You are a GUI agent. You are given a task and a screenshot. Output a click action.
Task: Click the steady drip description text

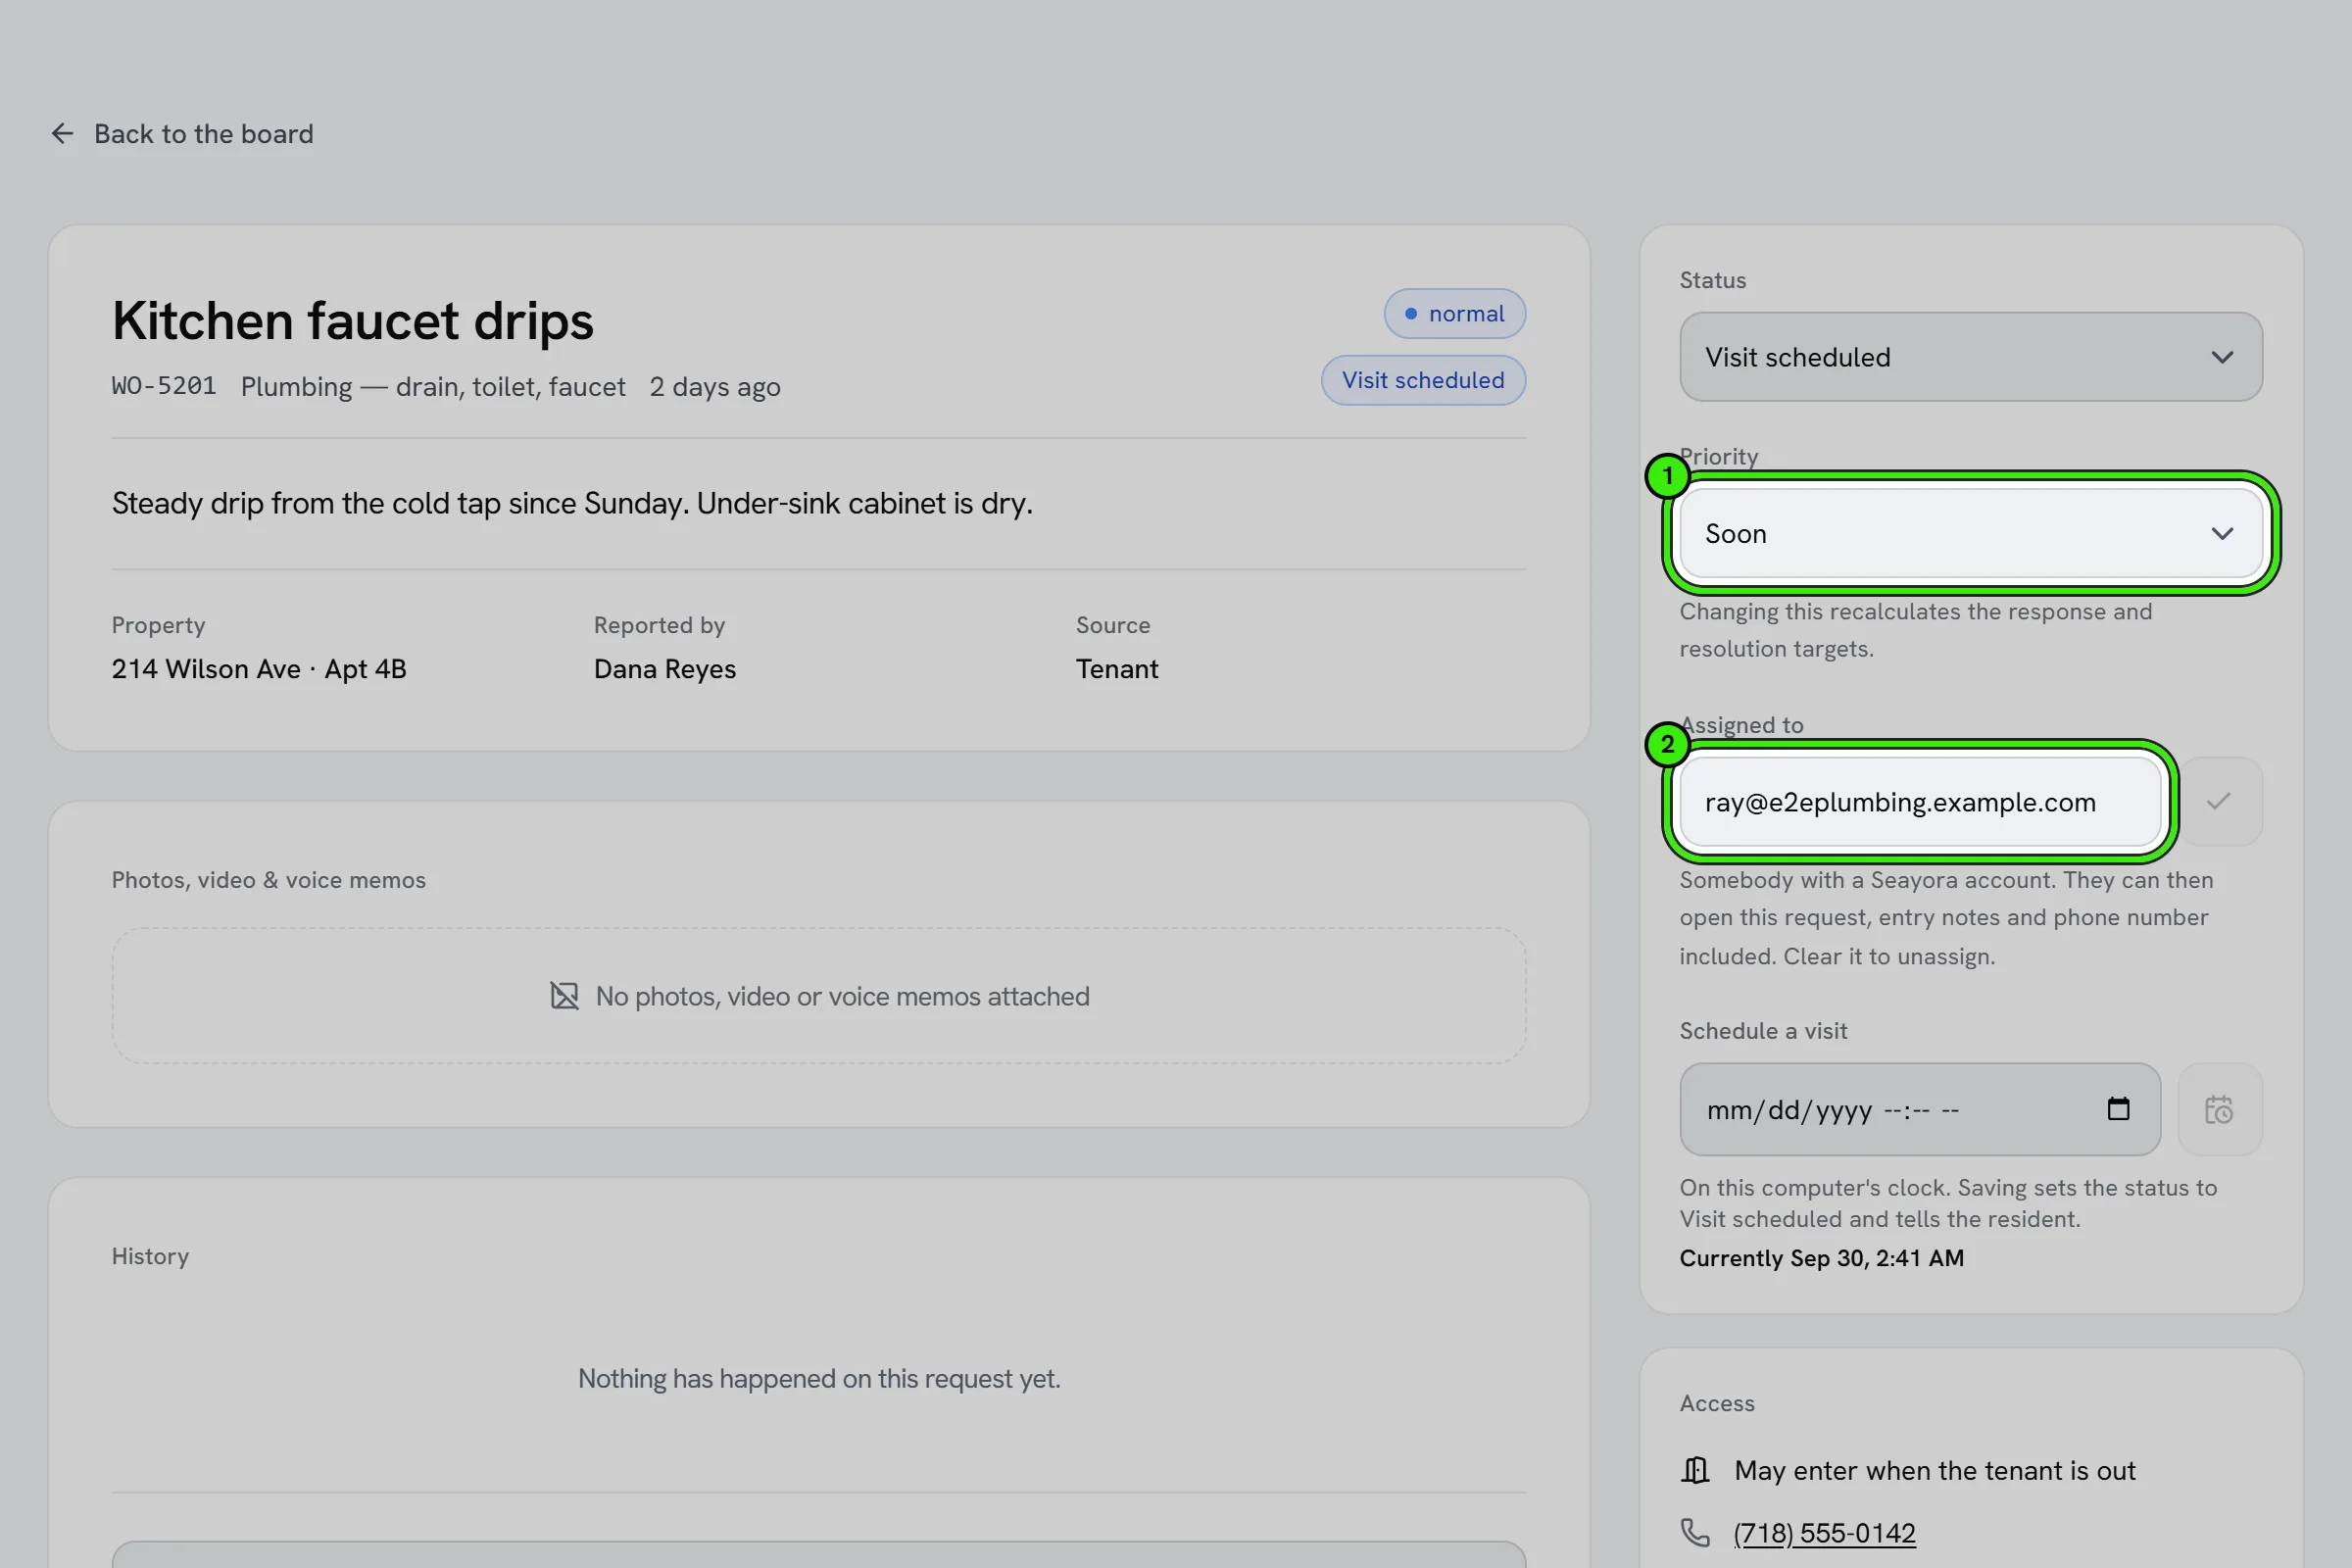[x=572, y=503]
